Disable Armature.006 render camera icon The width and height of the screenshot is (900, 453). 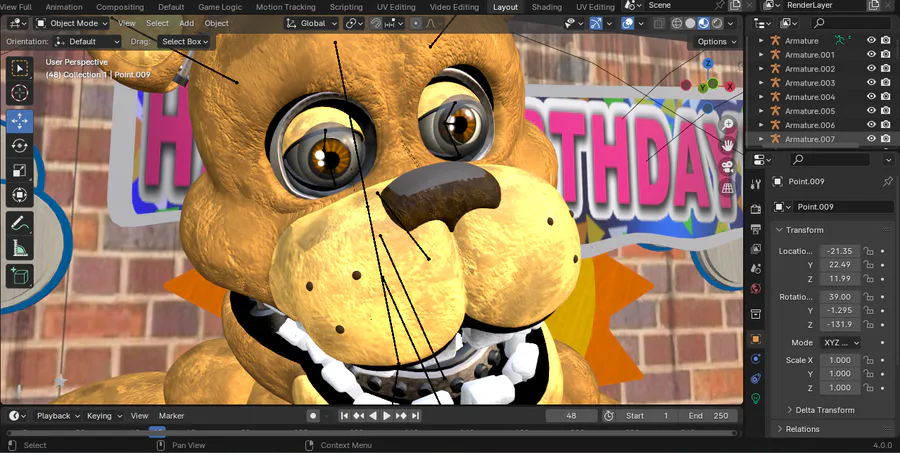point(886,125)
